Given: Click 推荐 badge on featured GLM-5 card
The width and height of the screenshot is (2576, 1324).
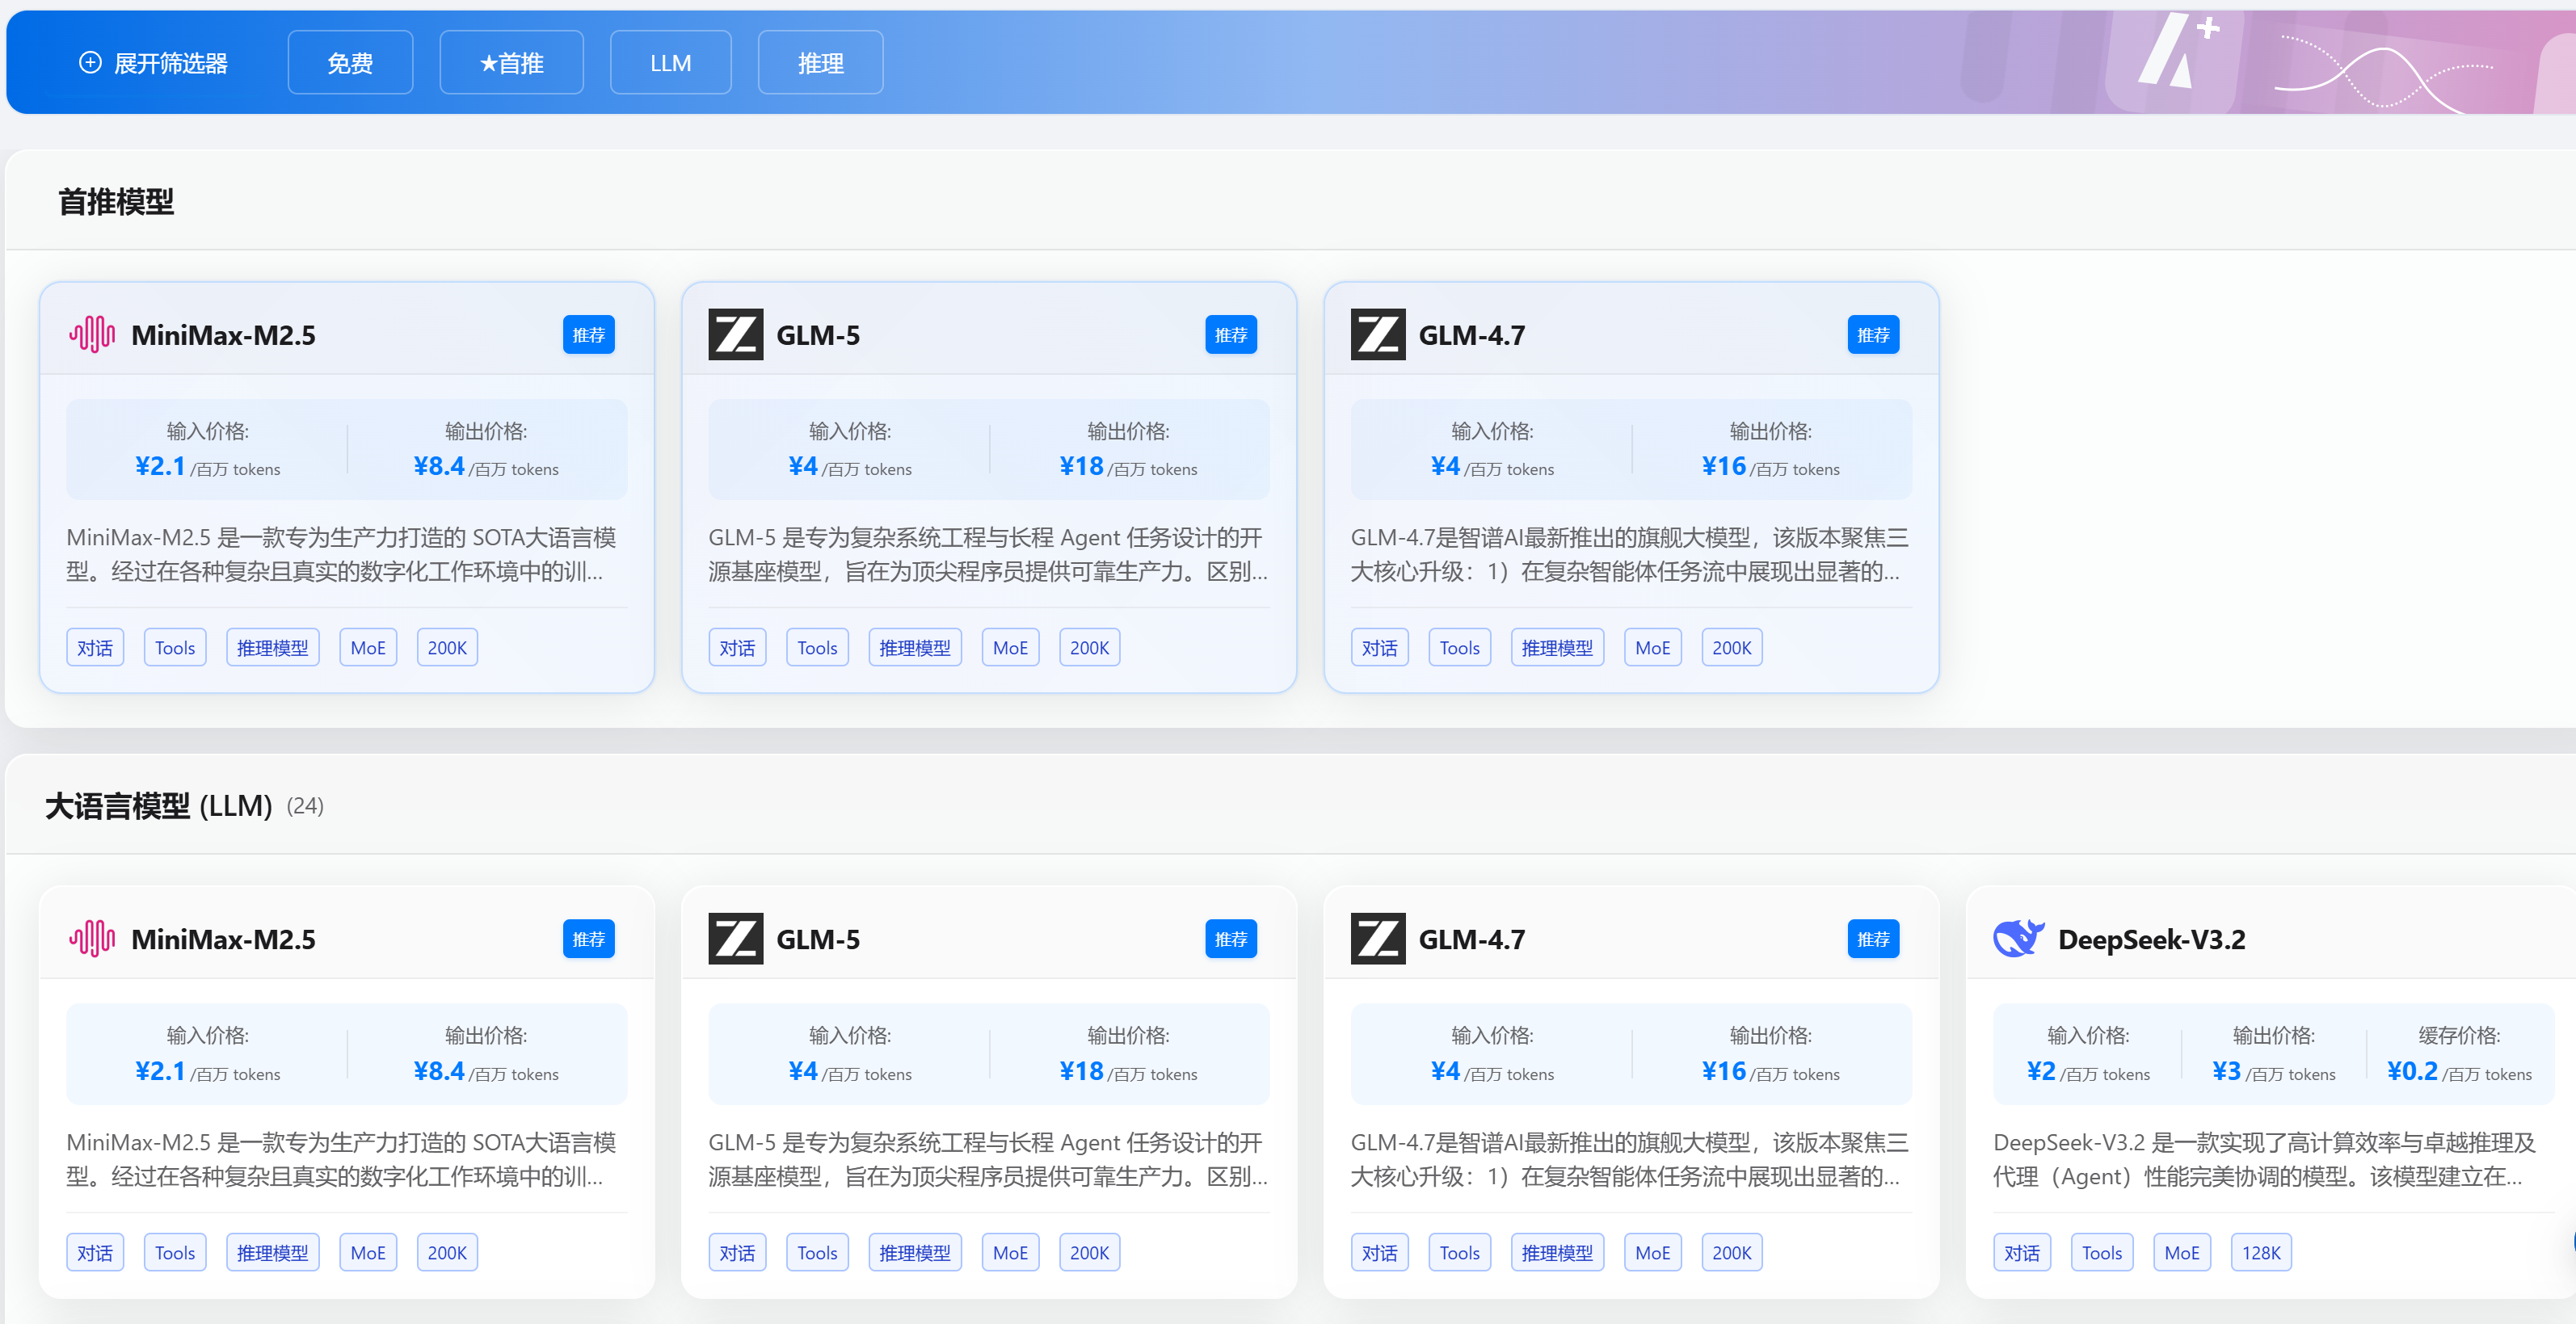Looking at the screenshot, I should coord(1230,335).
